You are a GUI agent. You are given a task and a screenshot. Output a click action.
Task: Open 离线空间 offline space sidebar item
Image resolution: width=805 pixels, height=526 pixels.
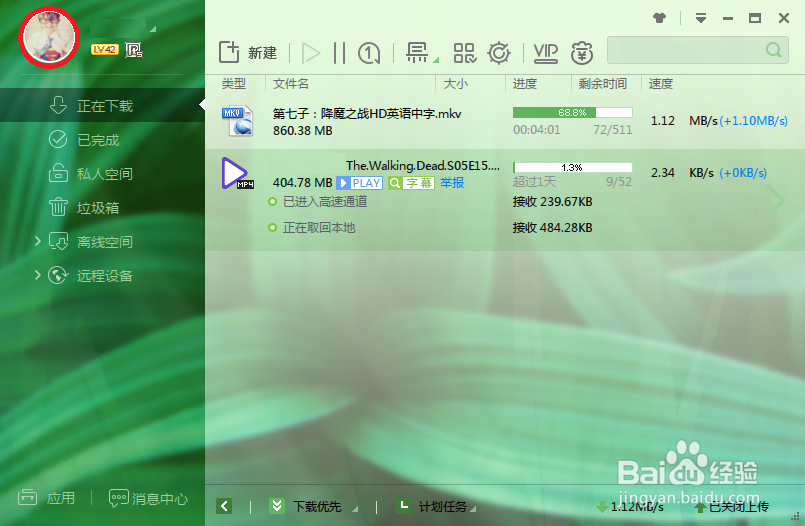coord(102,241)
